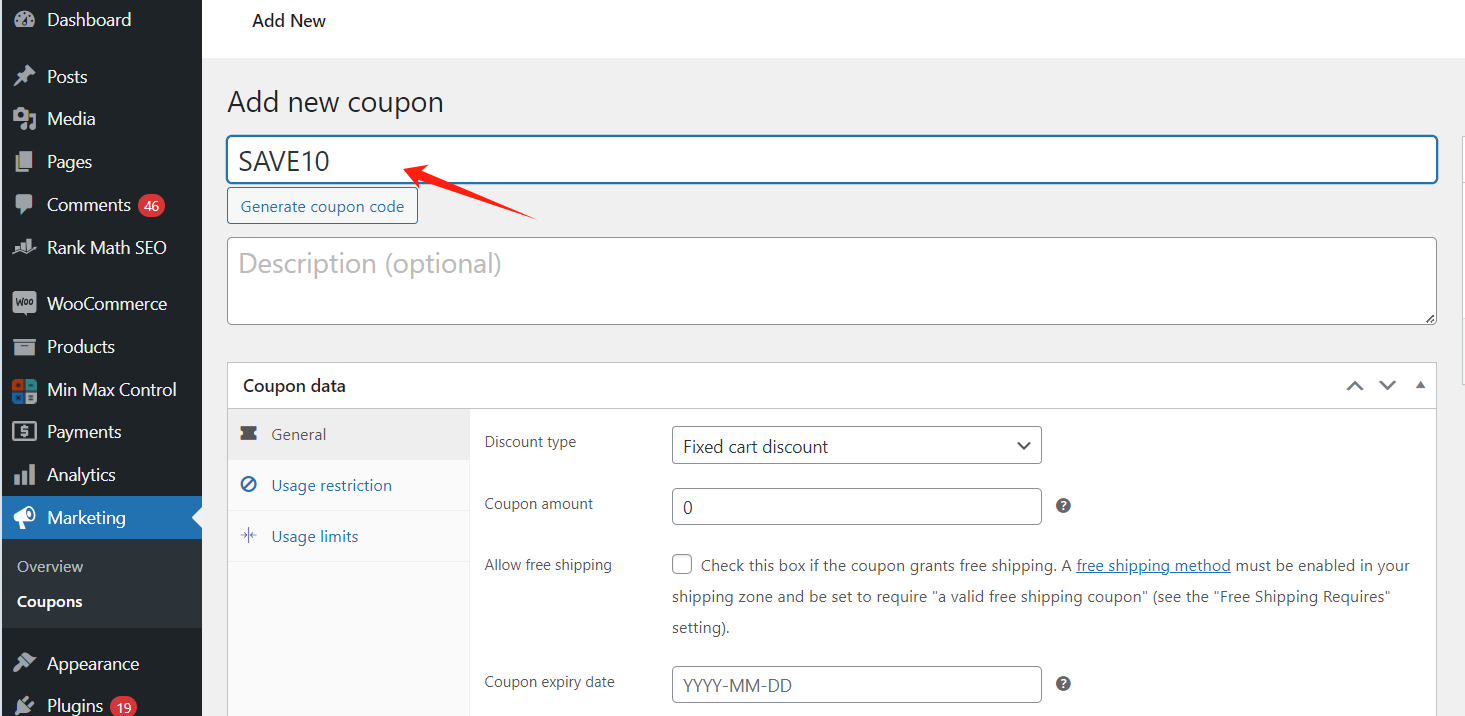Click the Min Max Control icon
This screenshot has width=1465, height=716.
click(x=25, y=390)
